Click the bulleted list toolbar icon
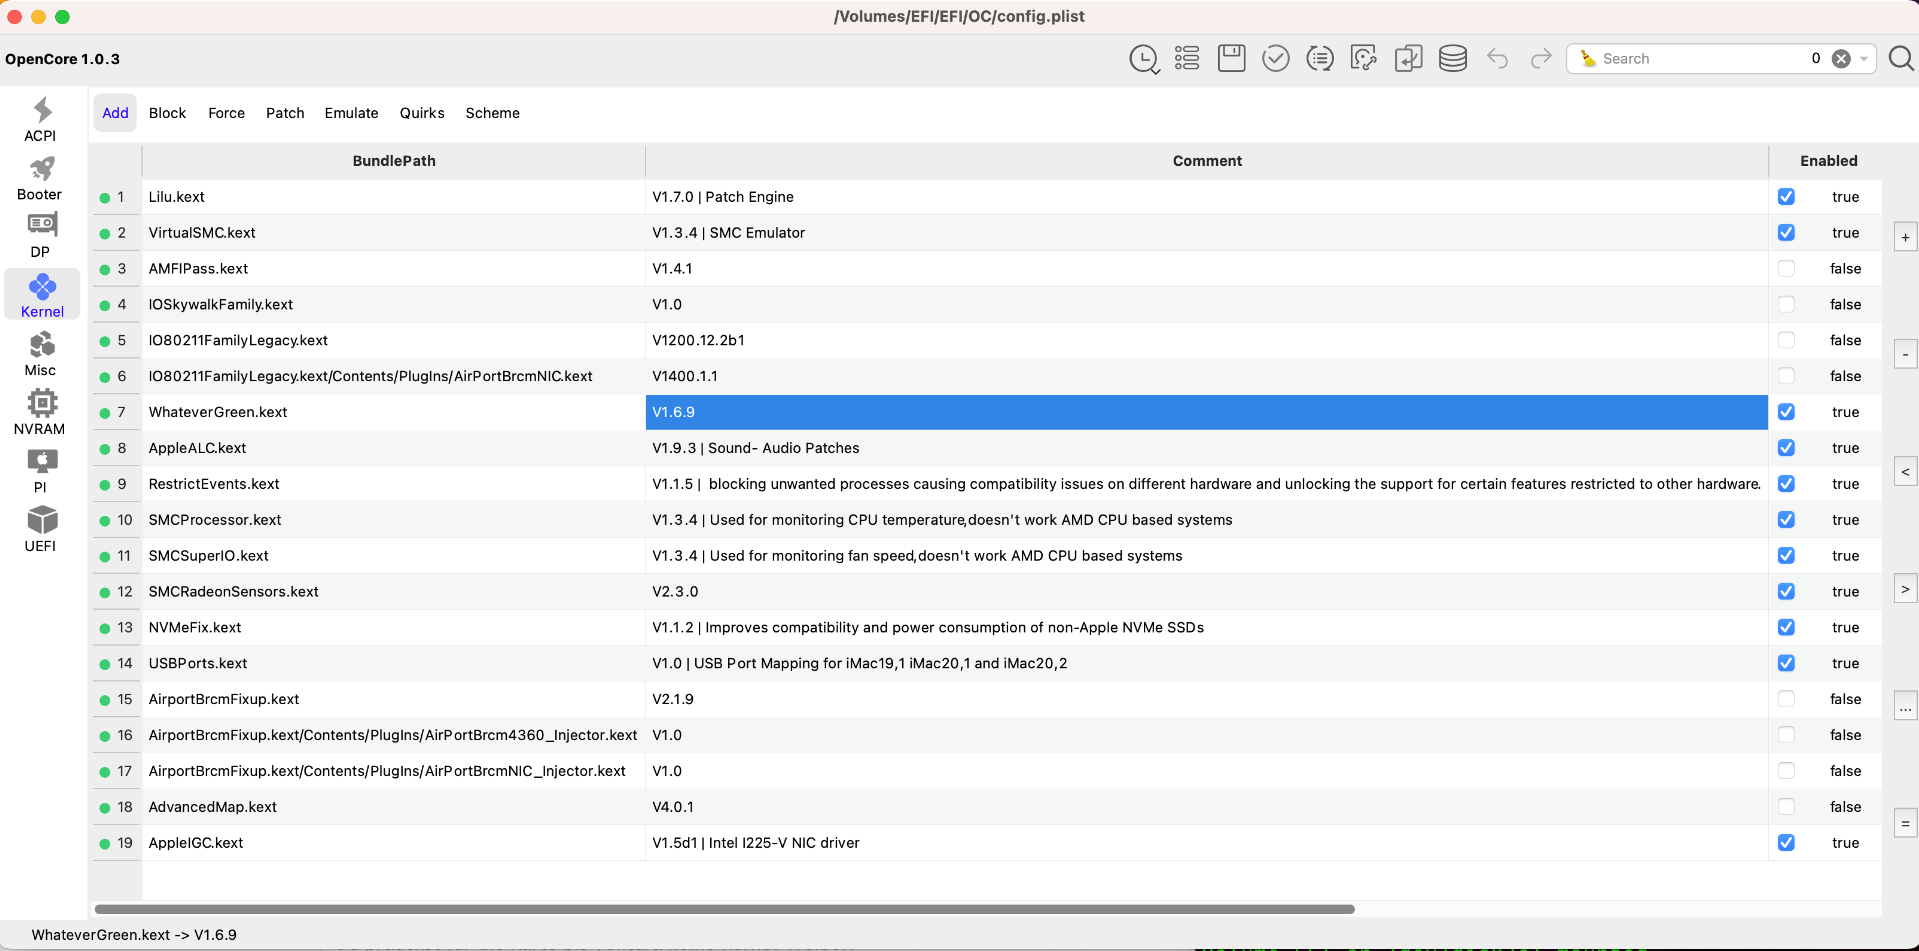Screen dimensions: 1919x951 click(1187, 59)
